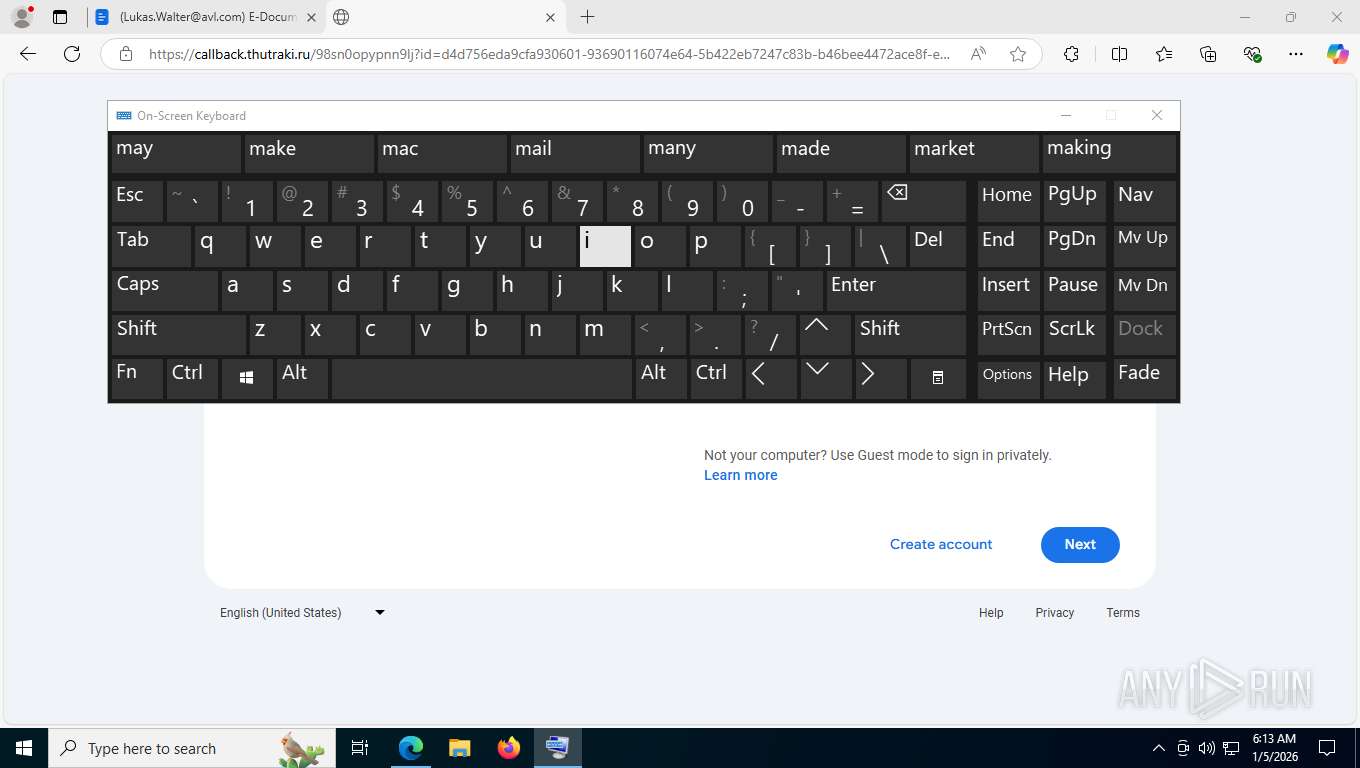
Task: Click the Create account link
Action: point(941,544)
